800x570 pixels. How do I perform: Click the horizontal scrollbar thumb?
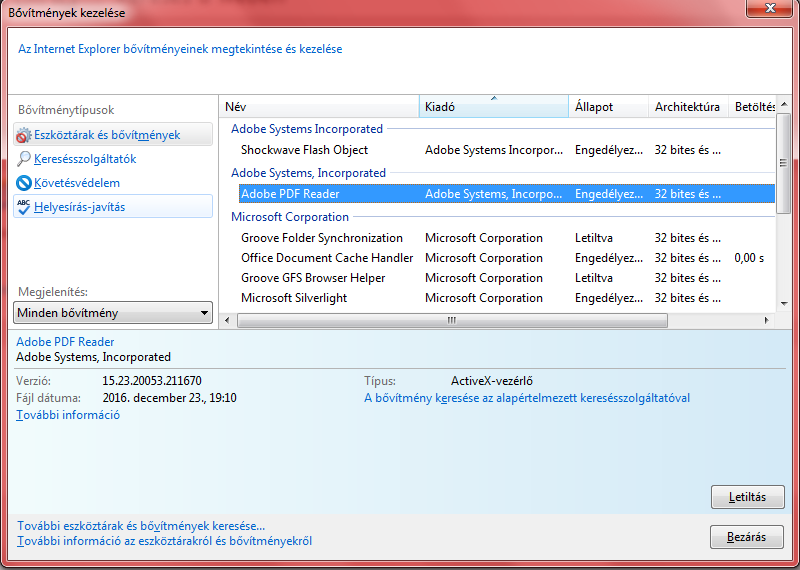pos(452,320)
